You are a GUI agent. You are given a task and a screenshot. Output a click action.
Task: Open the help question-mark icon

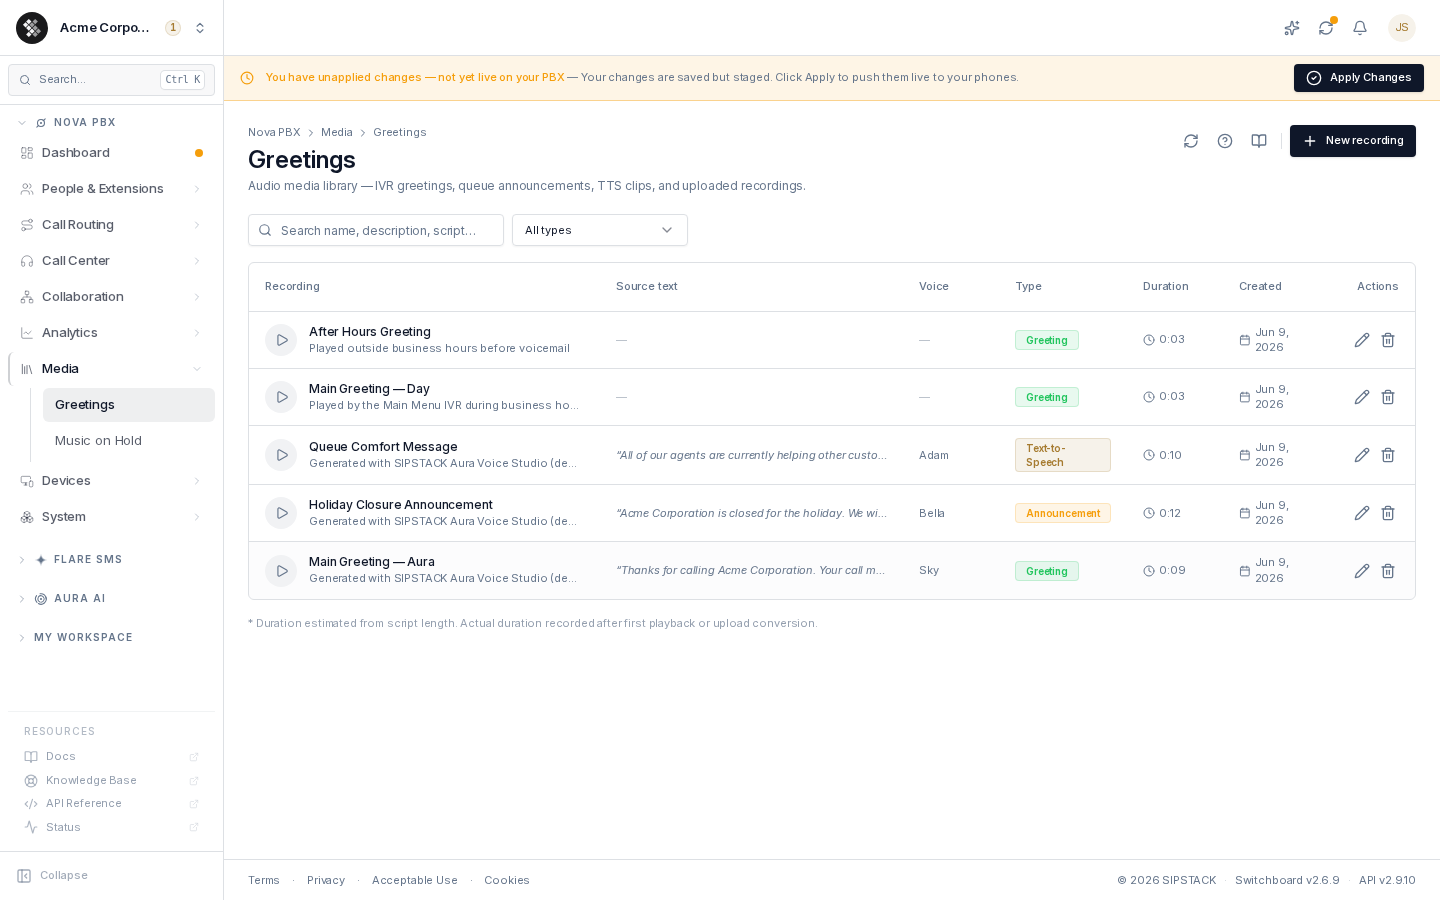(x=1225, y=141)
